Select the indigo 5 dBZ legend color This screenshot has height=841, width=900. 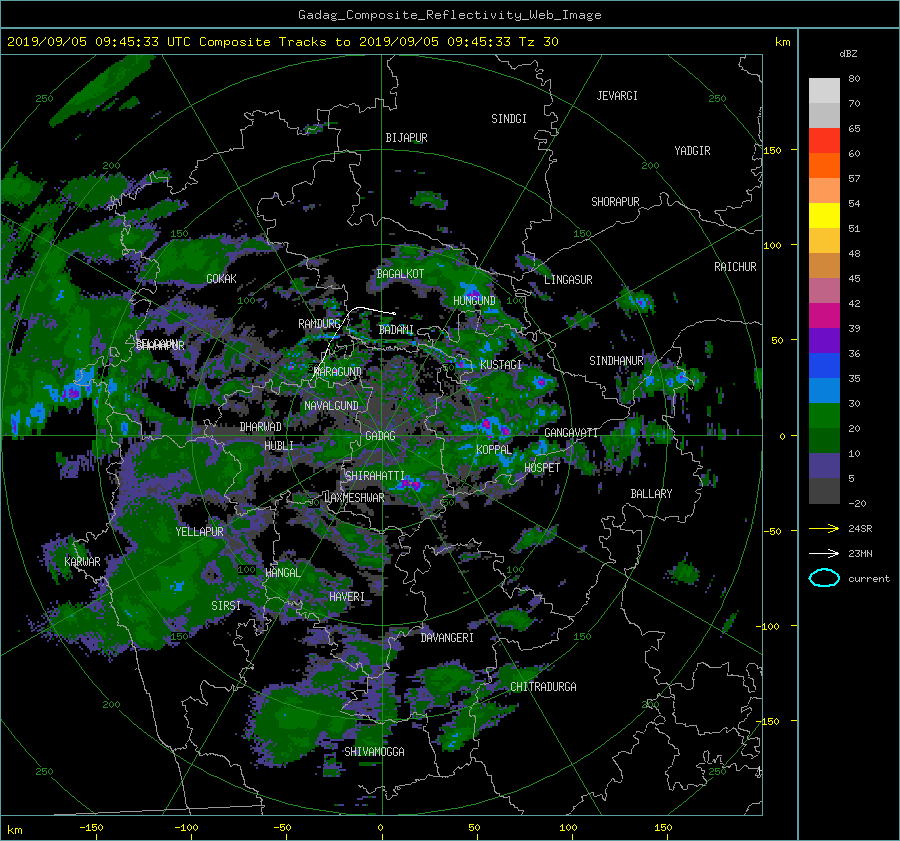(x=824, y=466)
